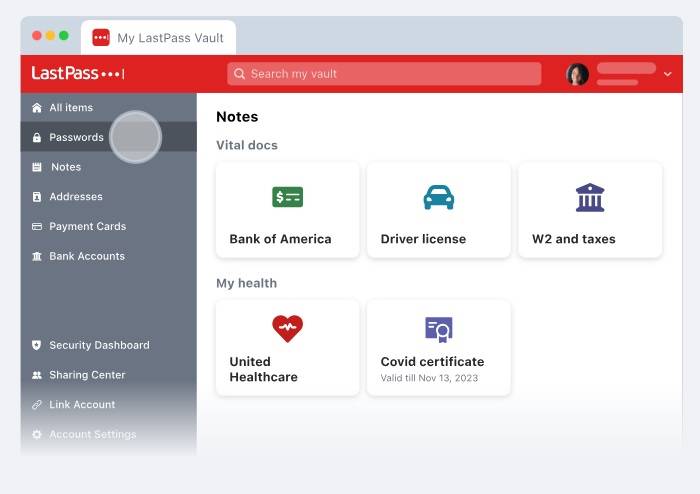The height and width of the screenshot is (494, 700).
Task: Open Addresses in sidebar
Action: tap(109, 197)
